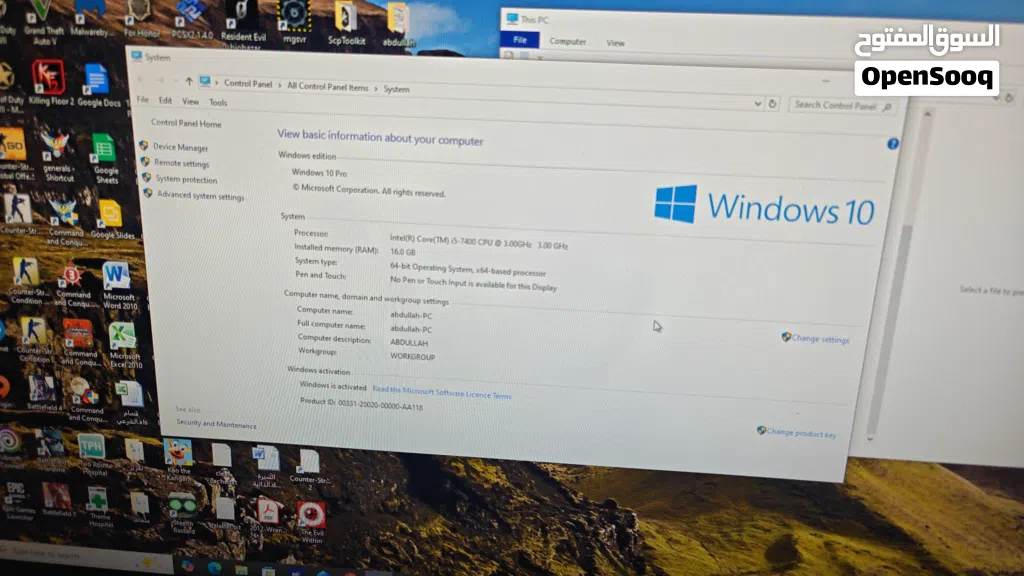Open Advanced system settings
Viewport: 1024px width, 576px height.
pos(200,196)
